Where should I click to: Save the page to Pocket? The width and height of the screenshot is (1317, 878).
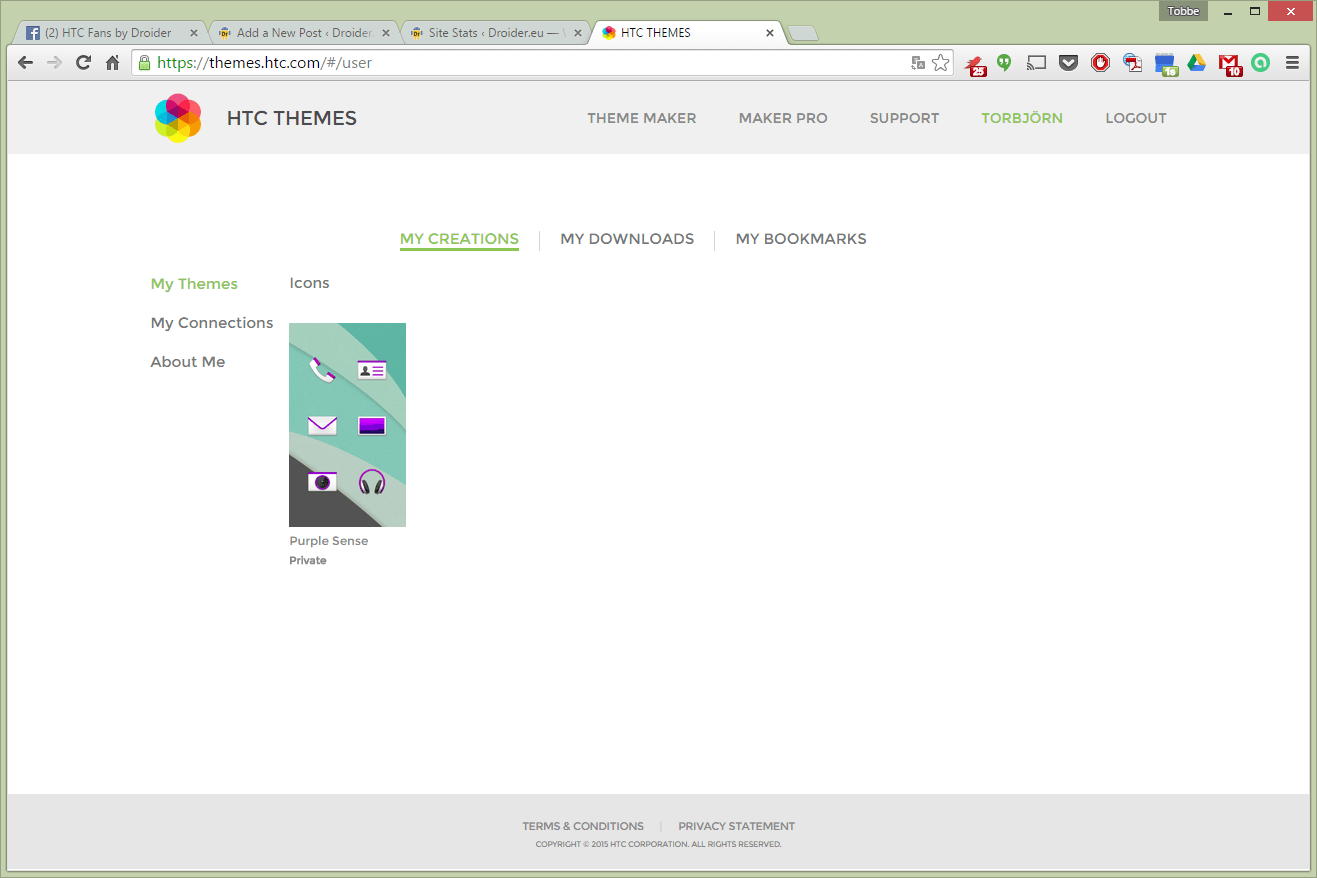tap(1068, 62)
